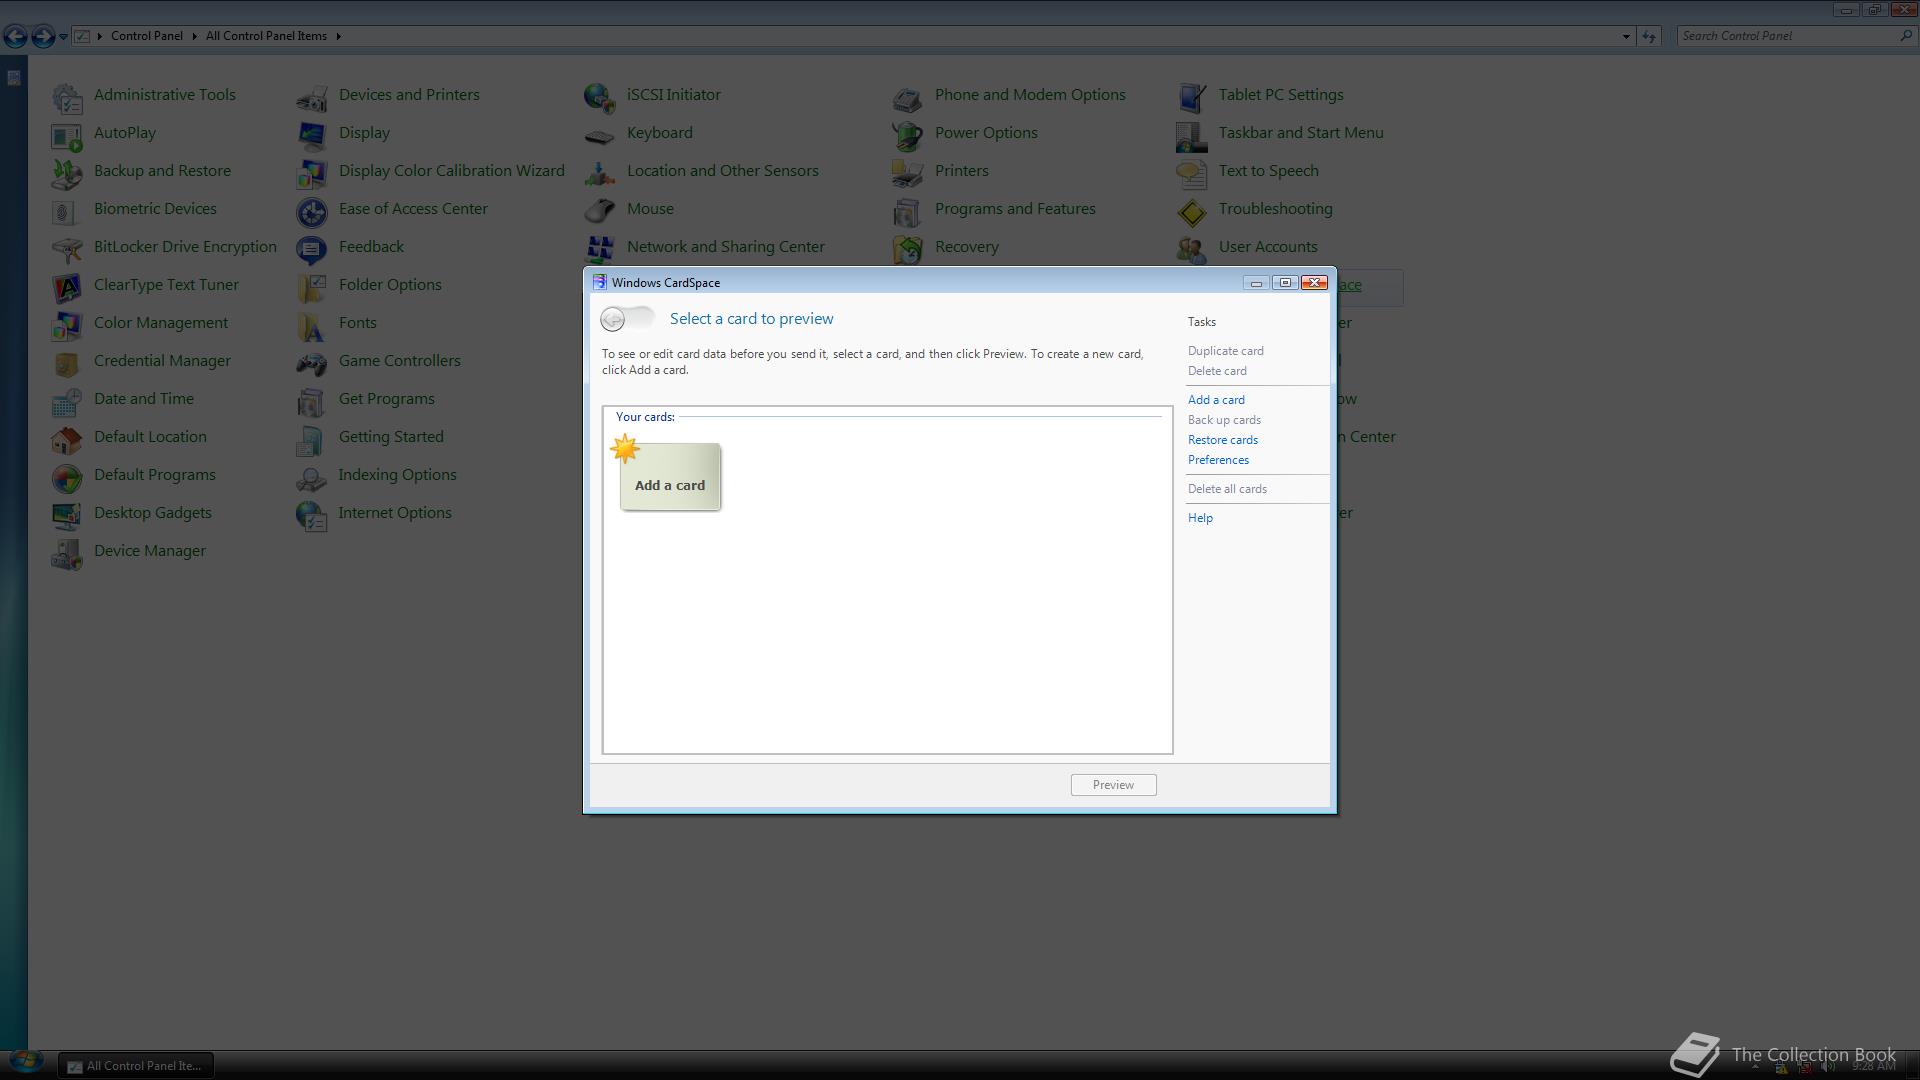Image resolution: width=1920 pixels, height=1080 pixels.
Task: Click Delete card task
Action: point(1217,371)
